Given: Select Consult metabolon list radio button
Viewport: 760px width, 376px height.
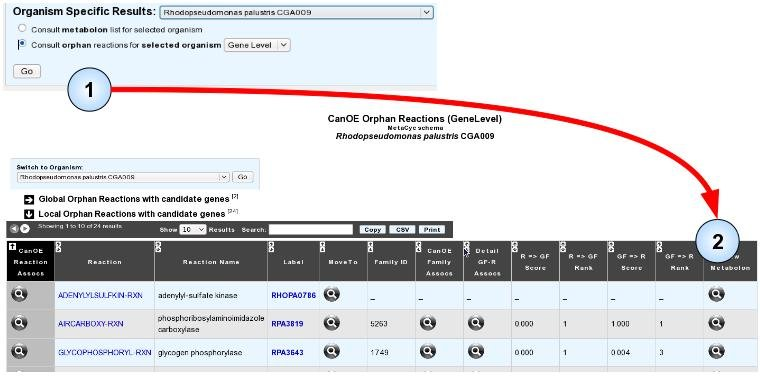Looking at the screenshot, I should 22,29.
